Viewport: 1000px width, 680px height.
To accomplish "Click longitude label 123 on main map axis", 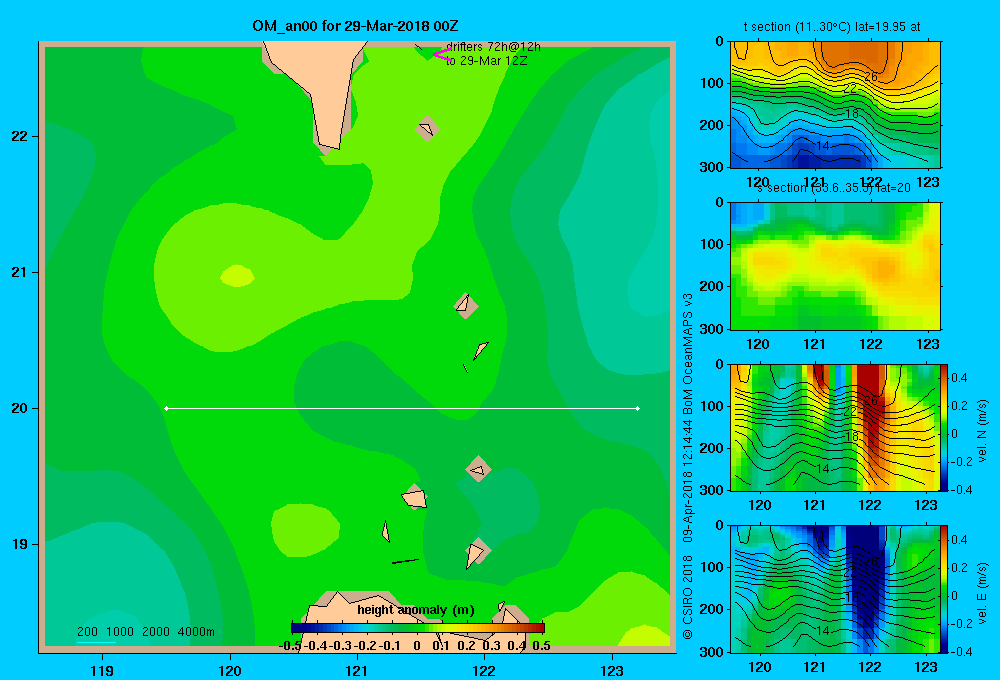I will point(612,670).
